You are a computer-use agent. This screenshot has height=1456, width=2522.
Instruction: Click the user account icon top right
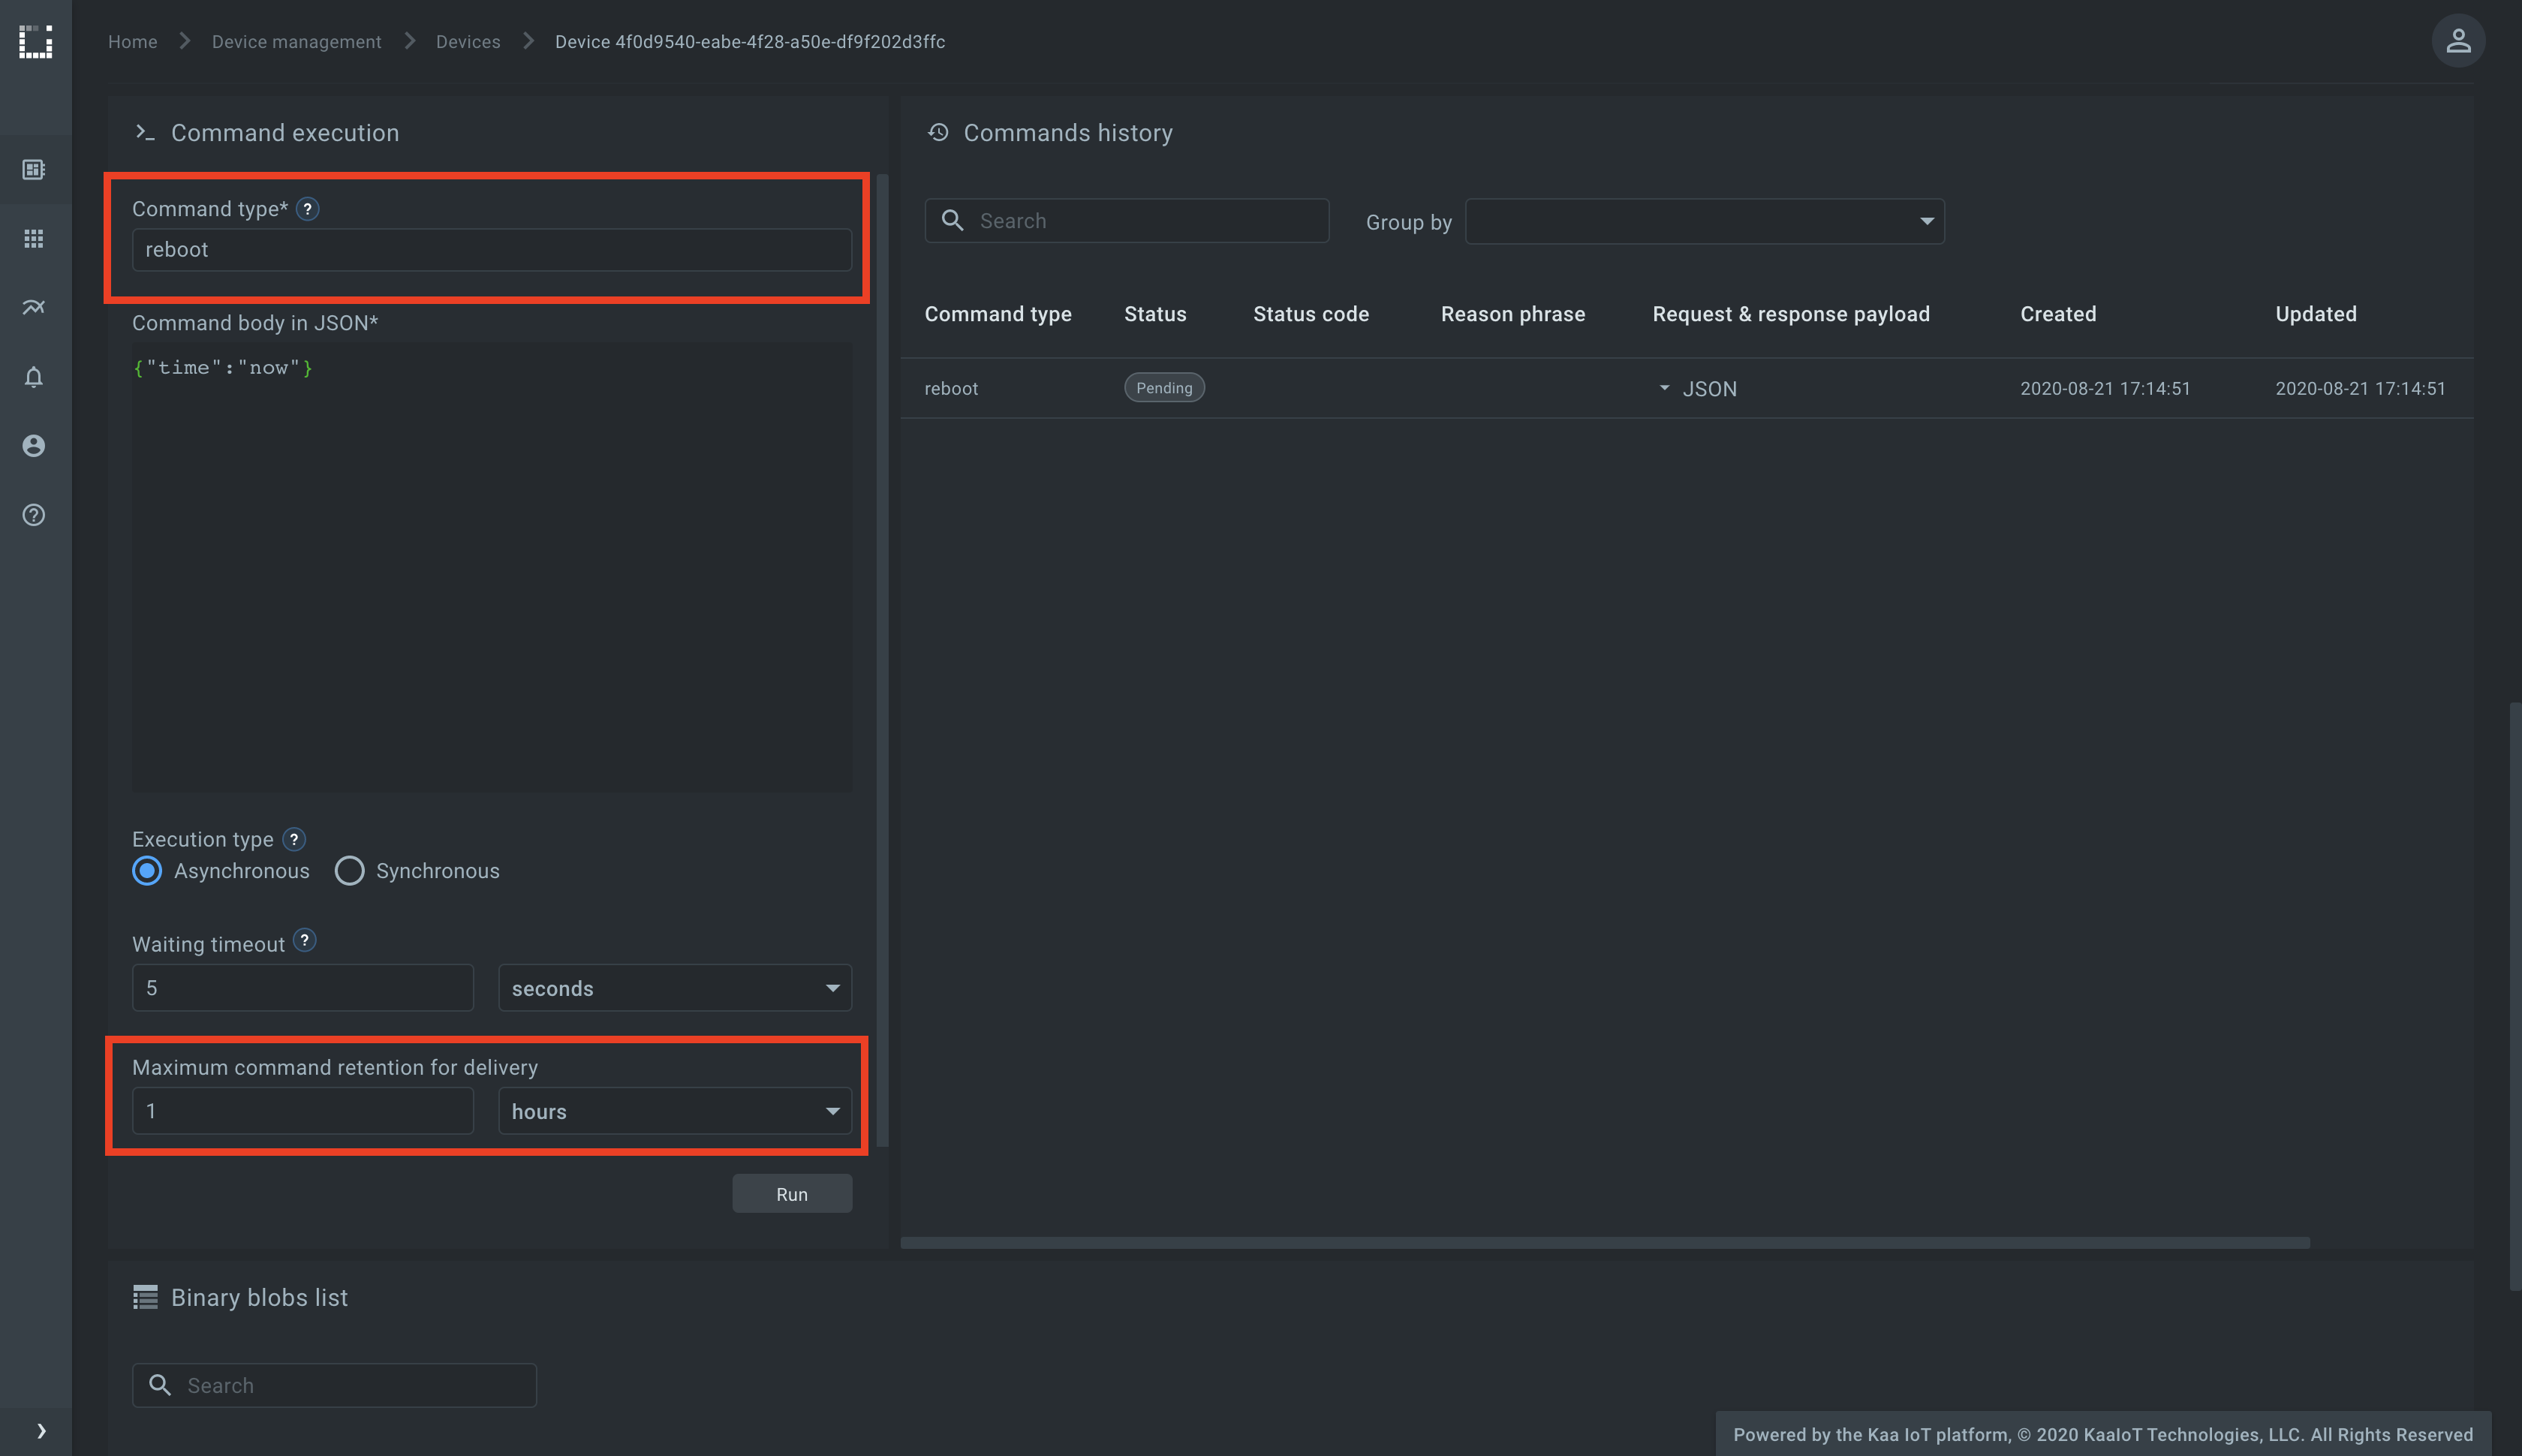click(2460, 40)
